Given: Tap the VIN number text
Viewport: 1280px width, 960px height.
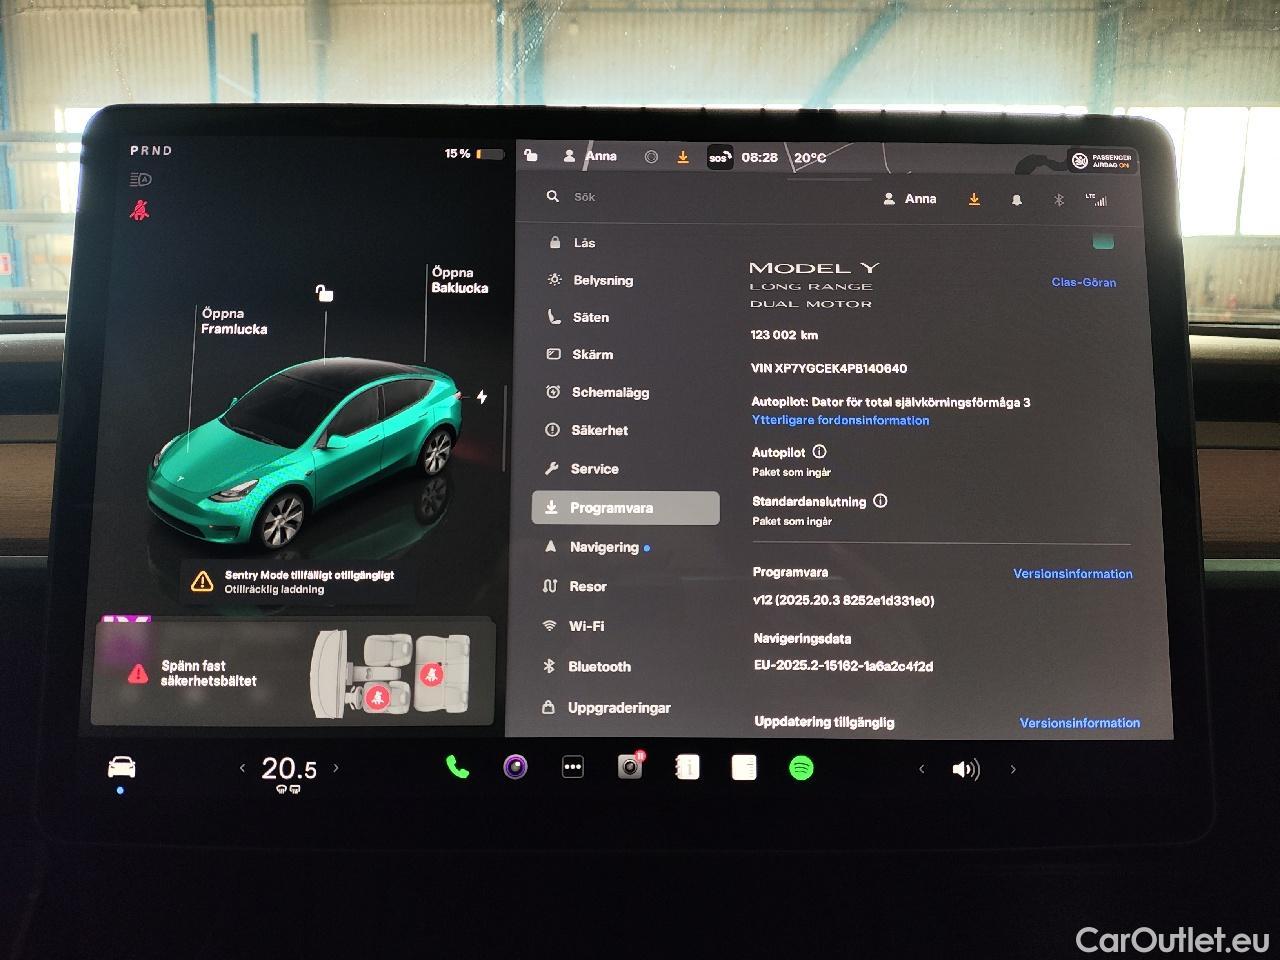Looking at the screenshot, I should [829, 368].
